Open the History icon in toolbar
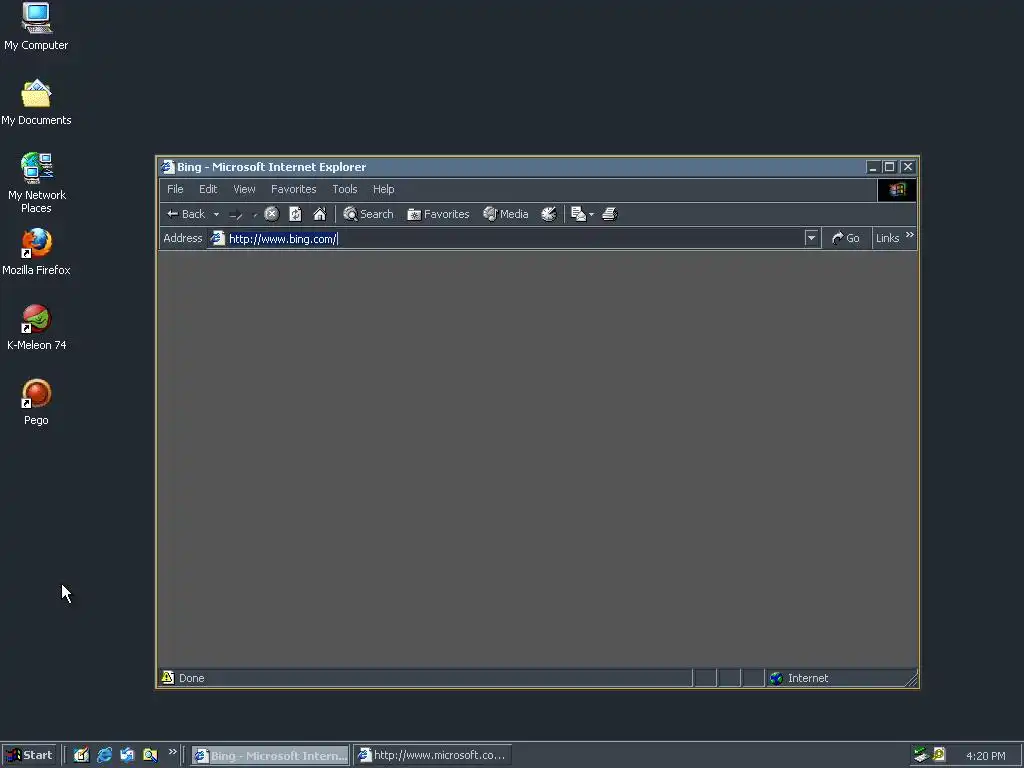The height and width of the screenshot is (768, 1024). (x=549, y=214)
